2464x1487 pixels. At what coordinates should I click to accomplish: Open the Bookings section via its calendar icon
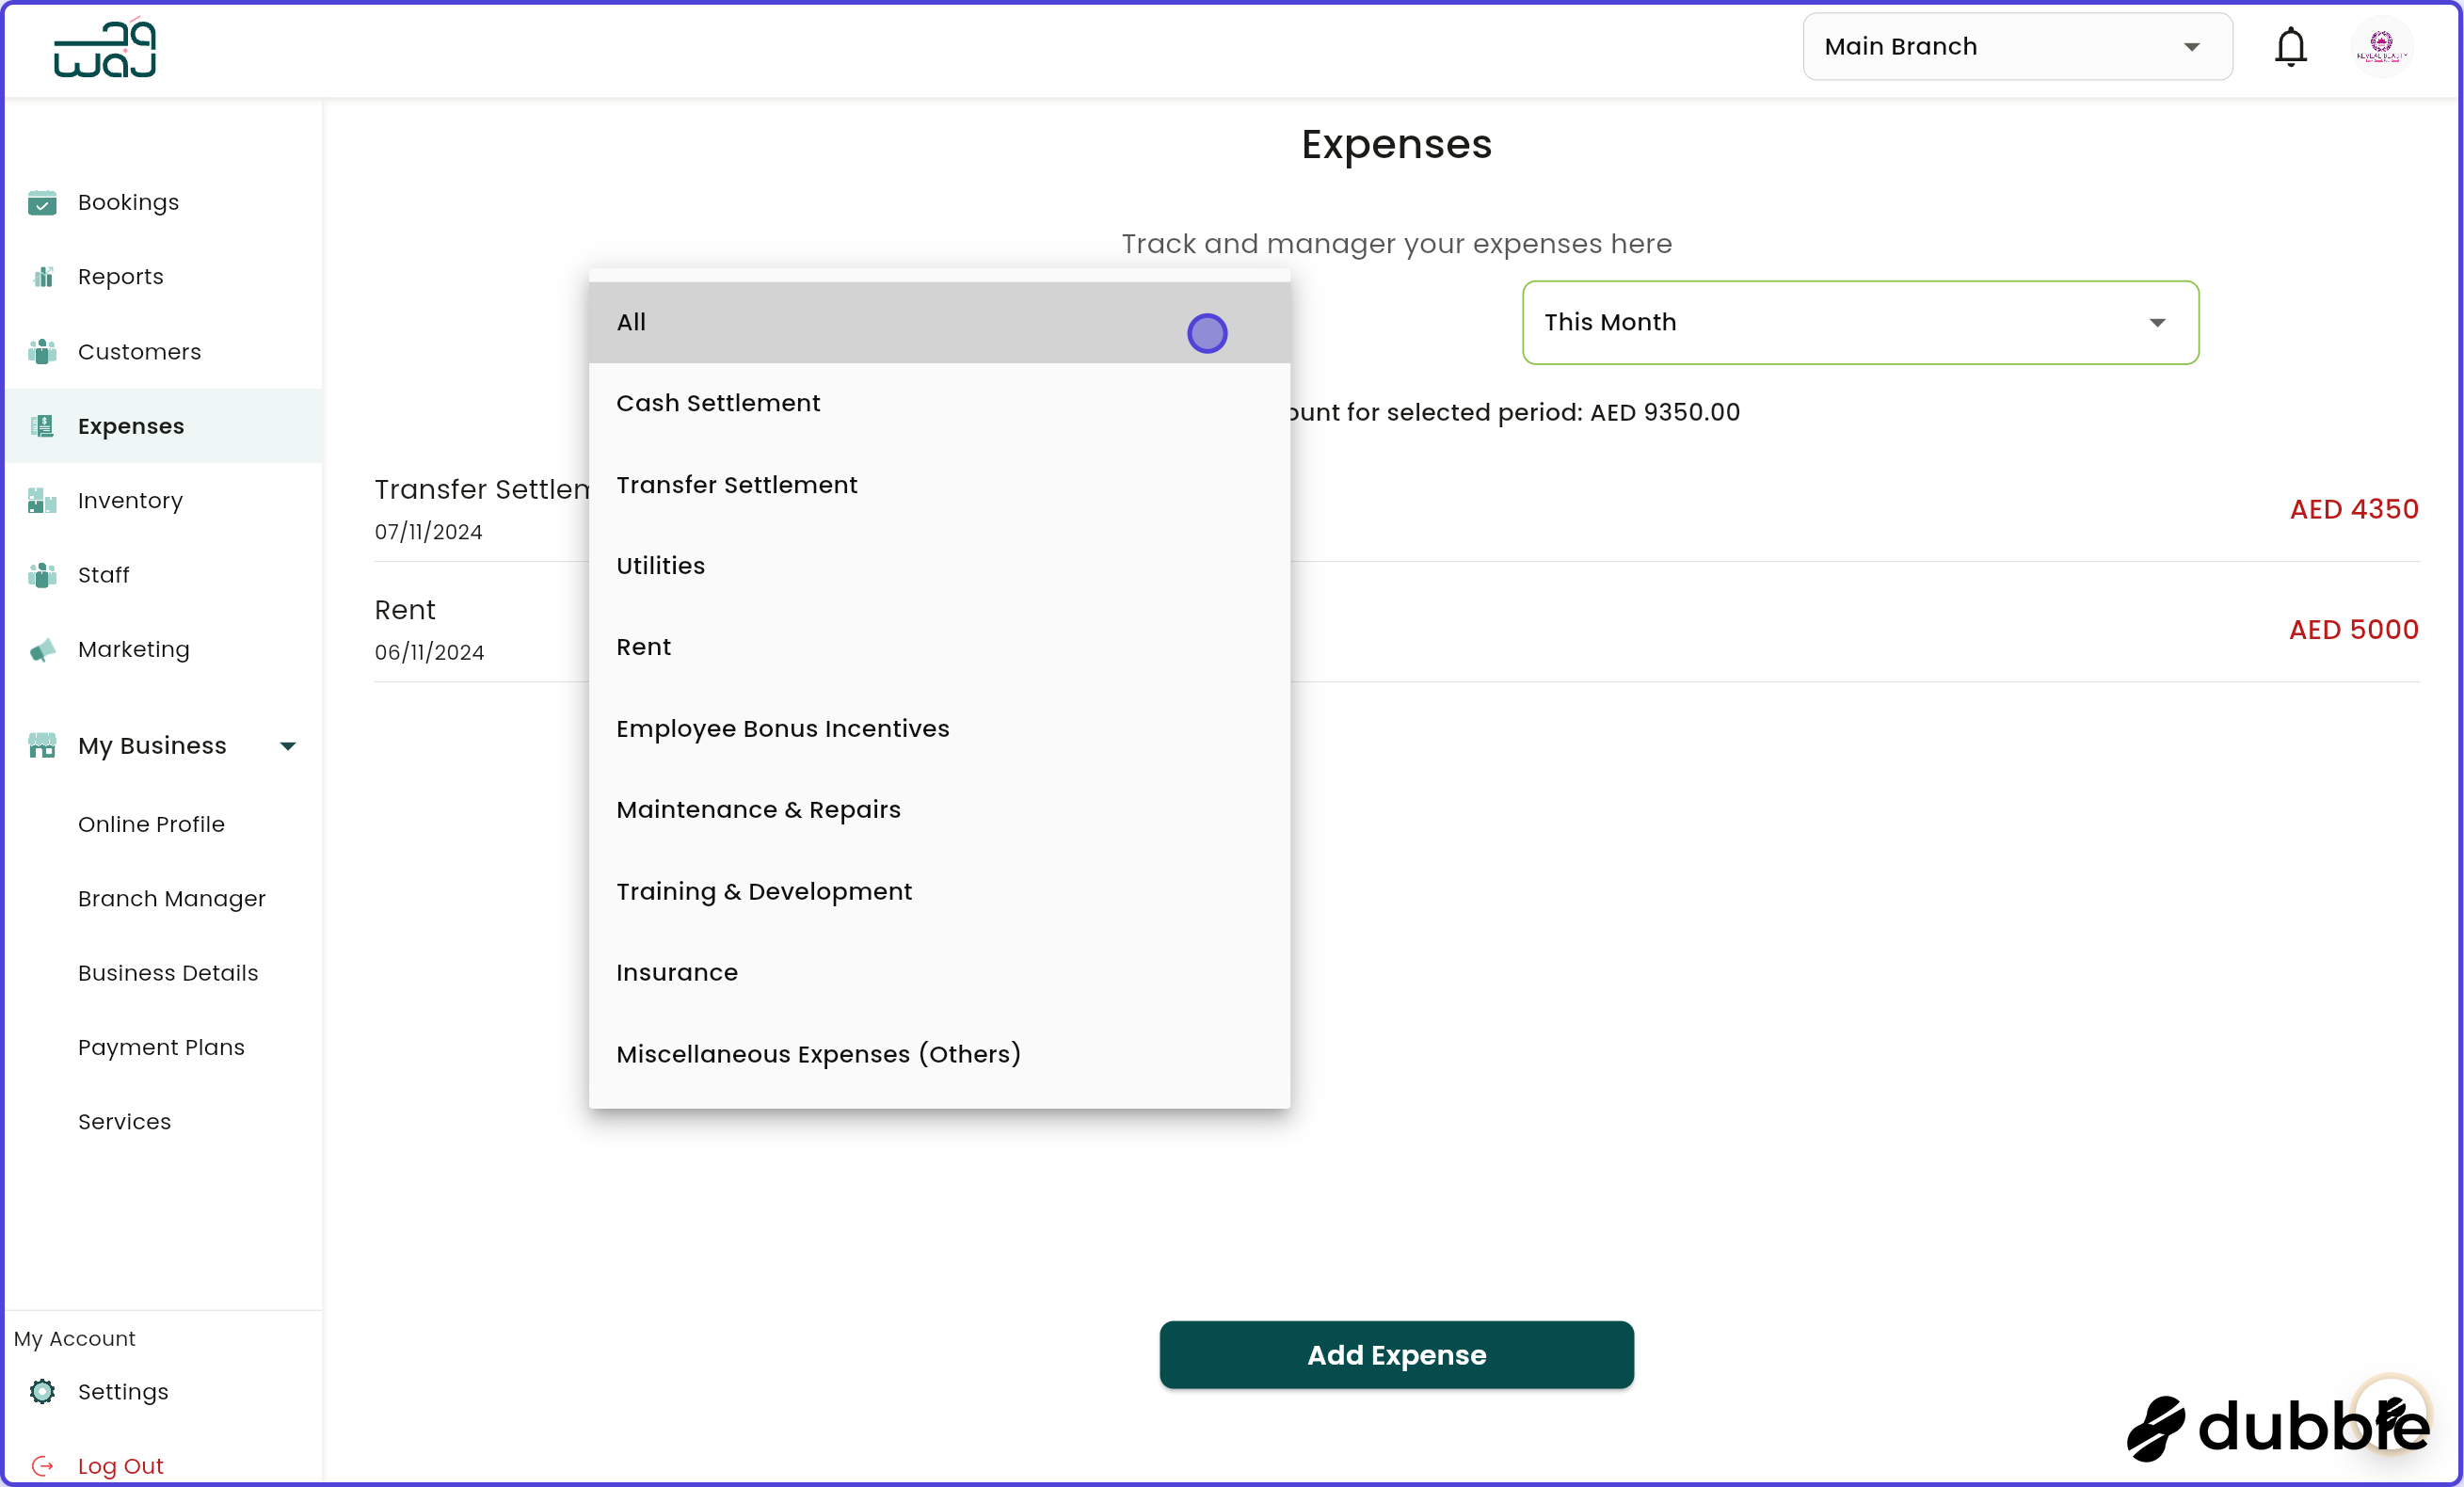(x=42, y=202)
